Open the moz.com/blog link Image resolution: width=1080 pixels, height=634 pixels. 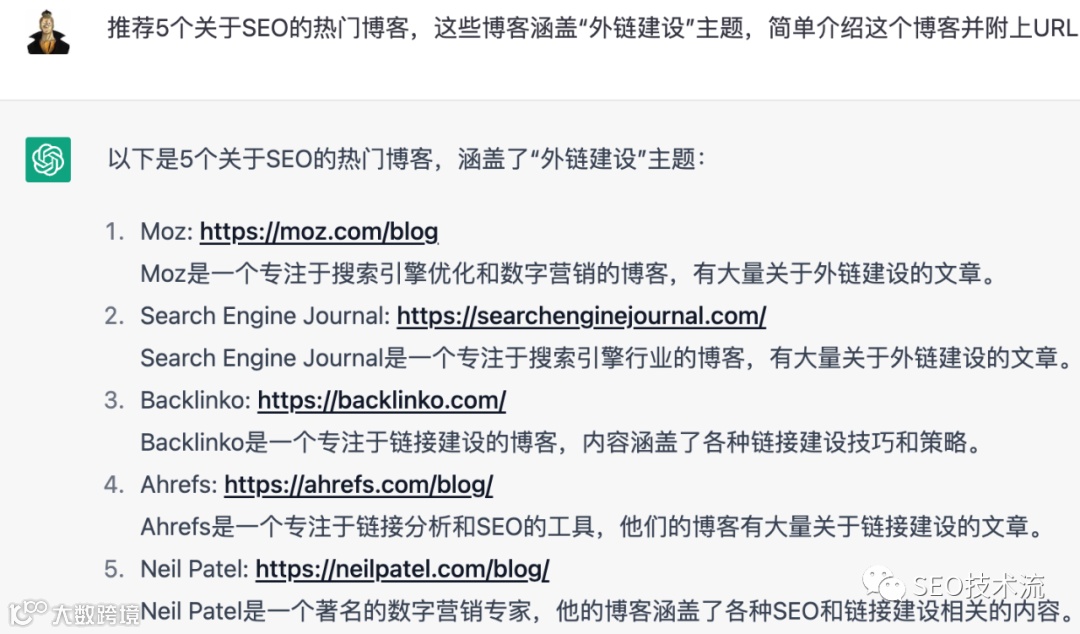319,232
